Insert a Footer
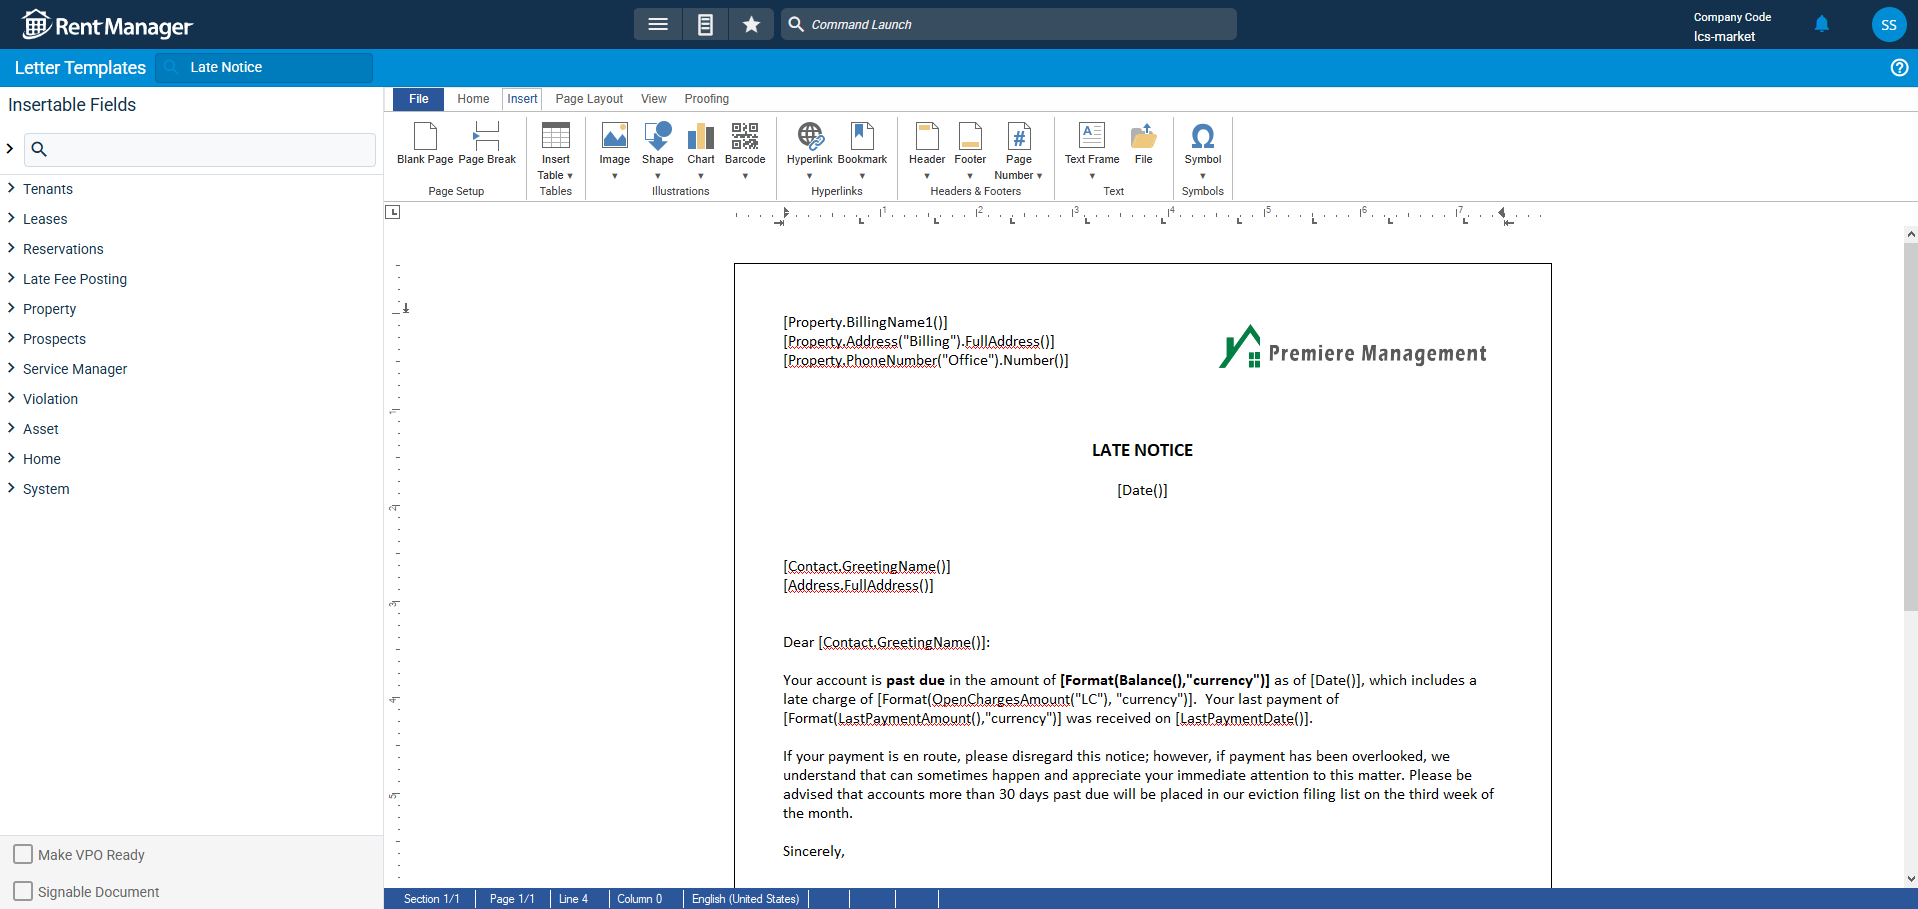1918x909 pixels. 970,143
